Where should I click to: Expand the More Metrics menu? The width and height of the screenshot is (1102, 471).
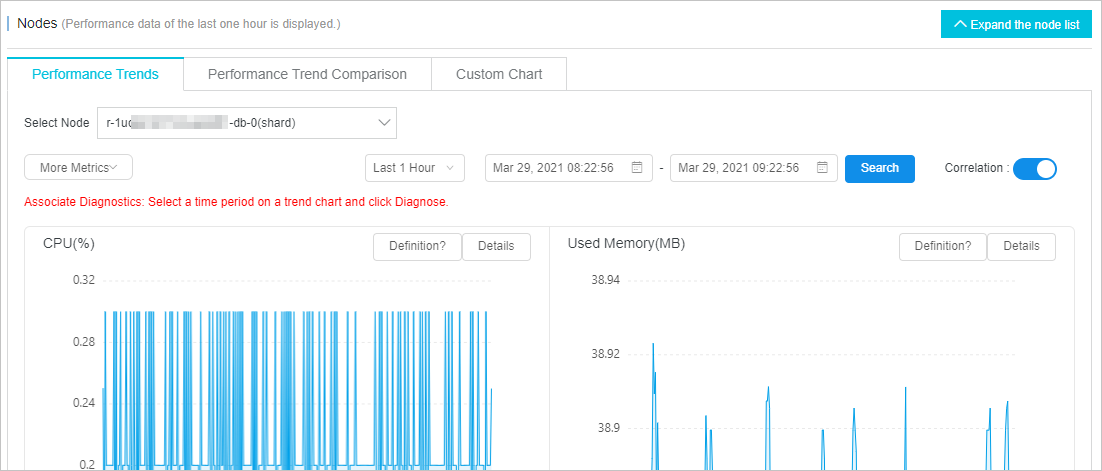click(78, 167)
